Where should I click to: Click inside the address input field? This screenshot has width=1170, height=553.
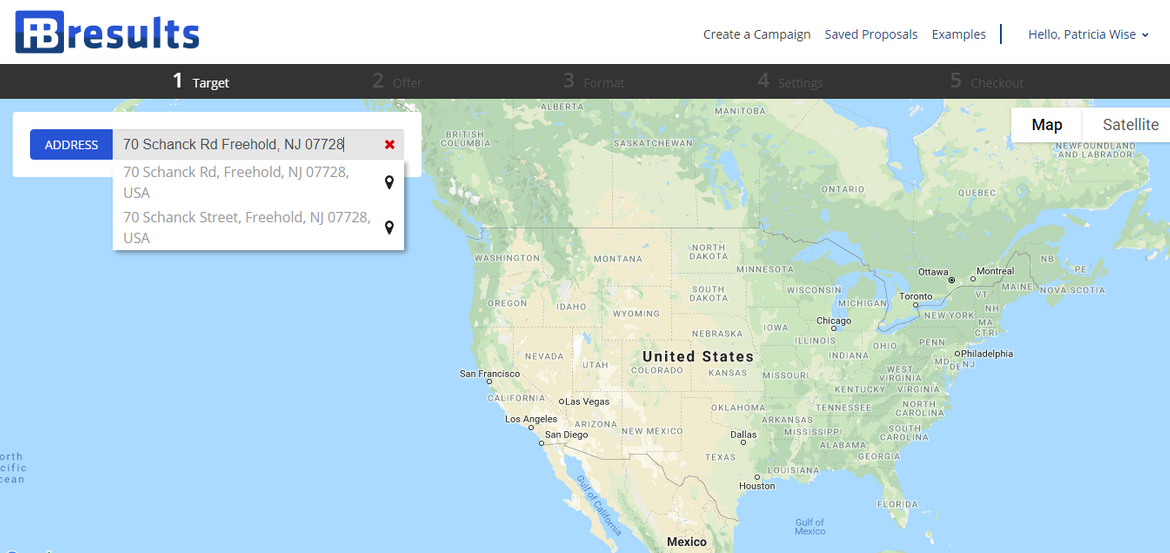coord(245,145)
